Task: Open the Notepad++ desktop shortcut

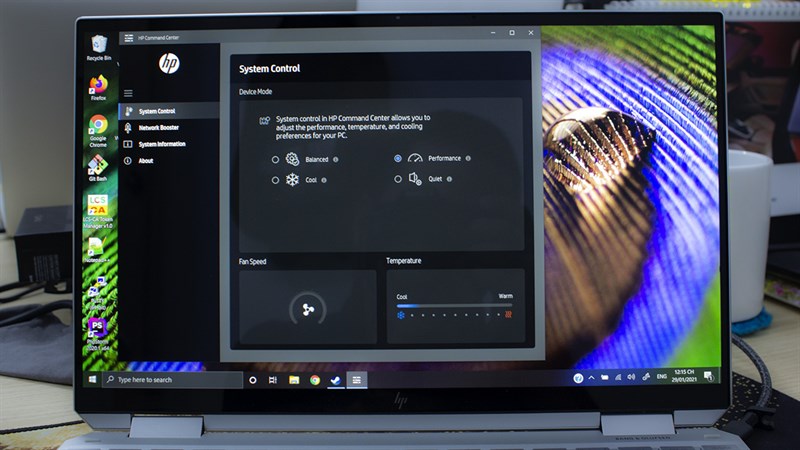Action: tap(96, 250)
